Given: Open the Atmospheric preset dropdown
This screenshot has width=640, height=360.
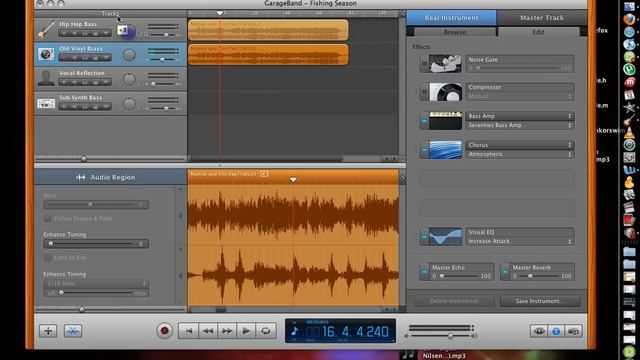Looking at the screenshot, I should tap(520, 154).
